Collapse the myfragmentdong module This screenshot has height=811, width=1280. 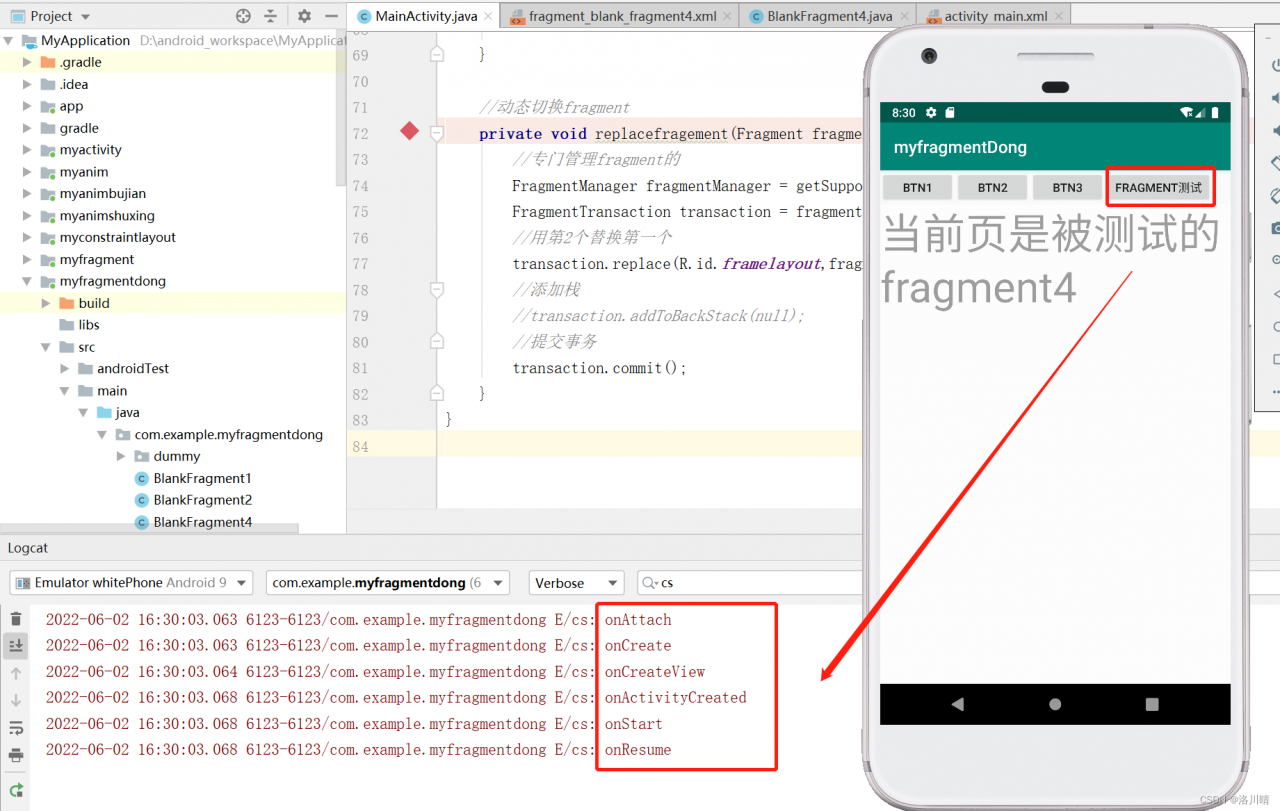27,281
